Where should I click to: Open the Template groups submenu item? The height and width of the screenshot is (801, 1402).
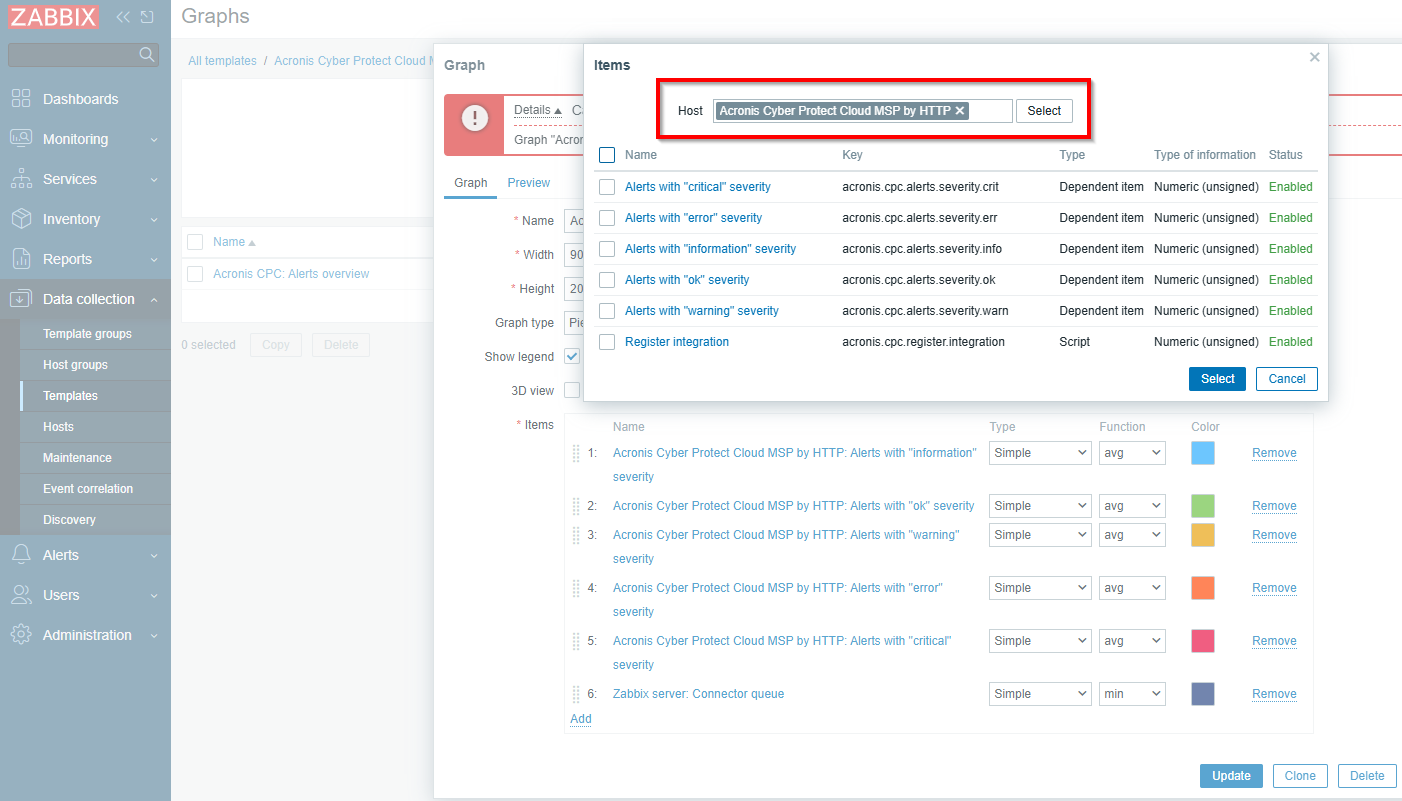87,334
